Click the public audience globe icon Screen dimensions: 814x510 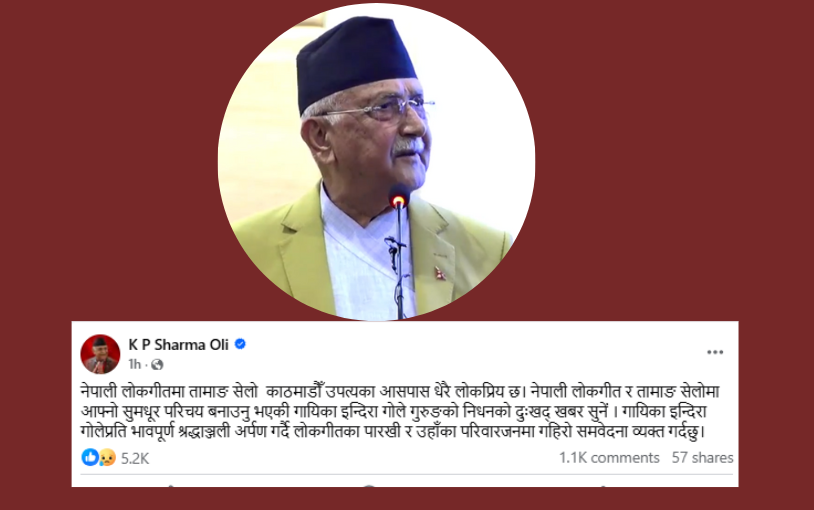point(157,365)
